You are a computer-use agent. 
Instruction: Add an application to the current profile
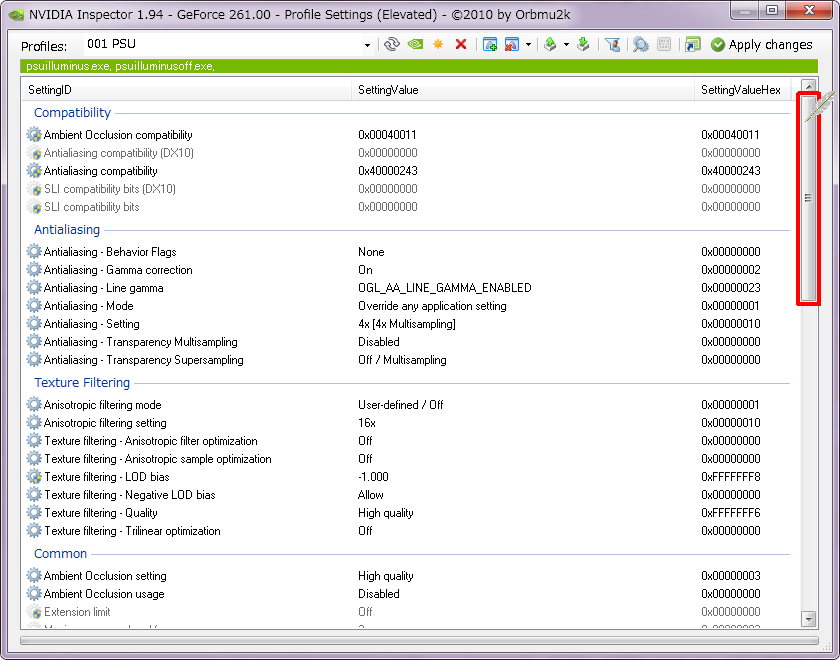coord(490,44)
